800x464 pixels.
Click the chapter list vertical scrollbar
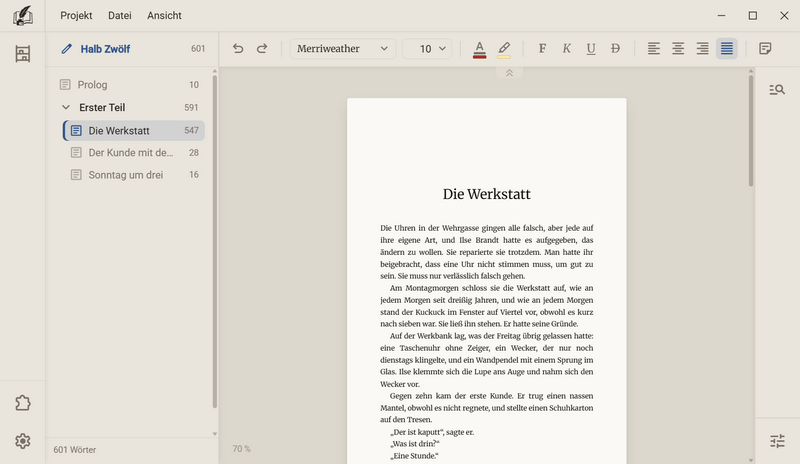[x=215, y=241]
